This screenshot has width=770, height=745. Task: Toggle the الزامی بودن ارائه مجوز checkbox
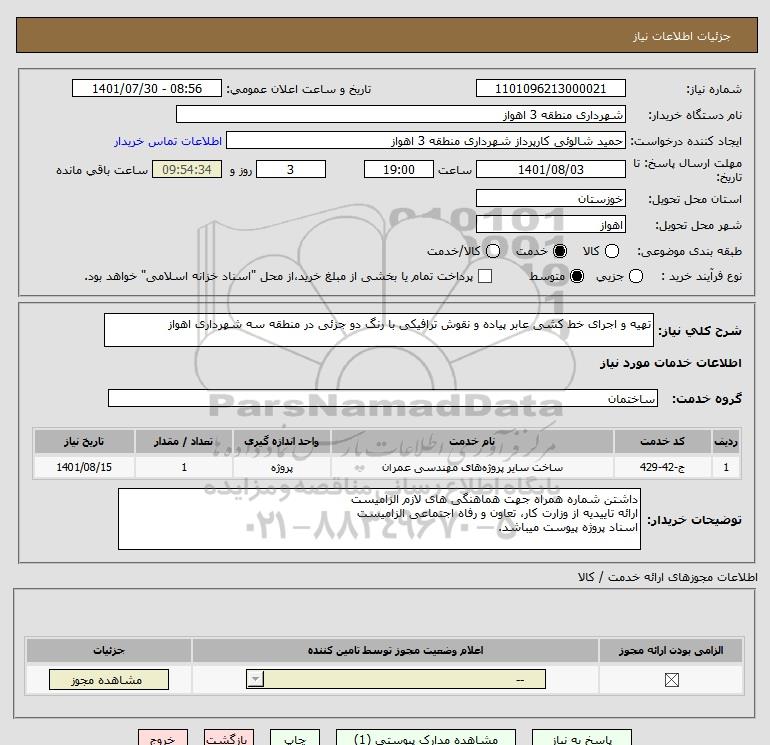pyautogui.click(x=671, y=680)
